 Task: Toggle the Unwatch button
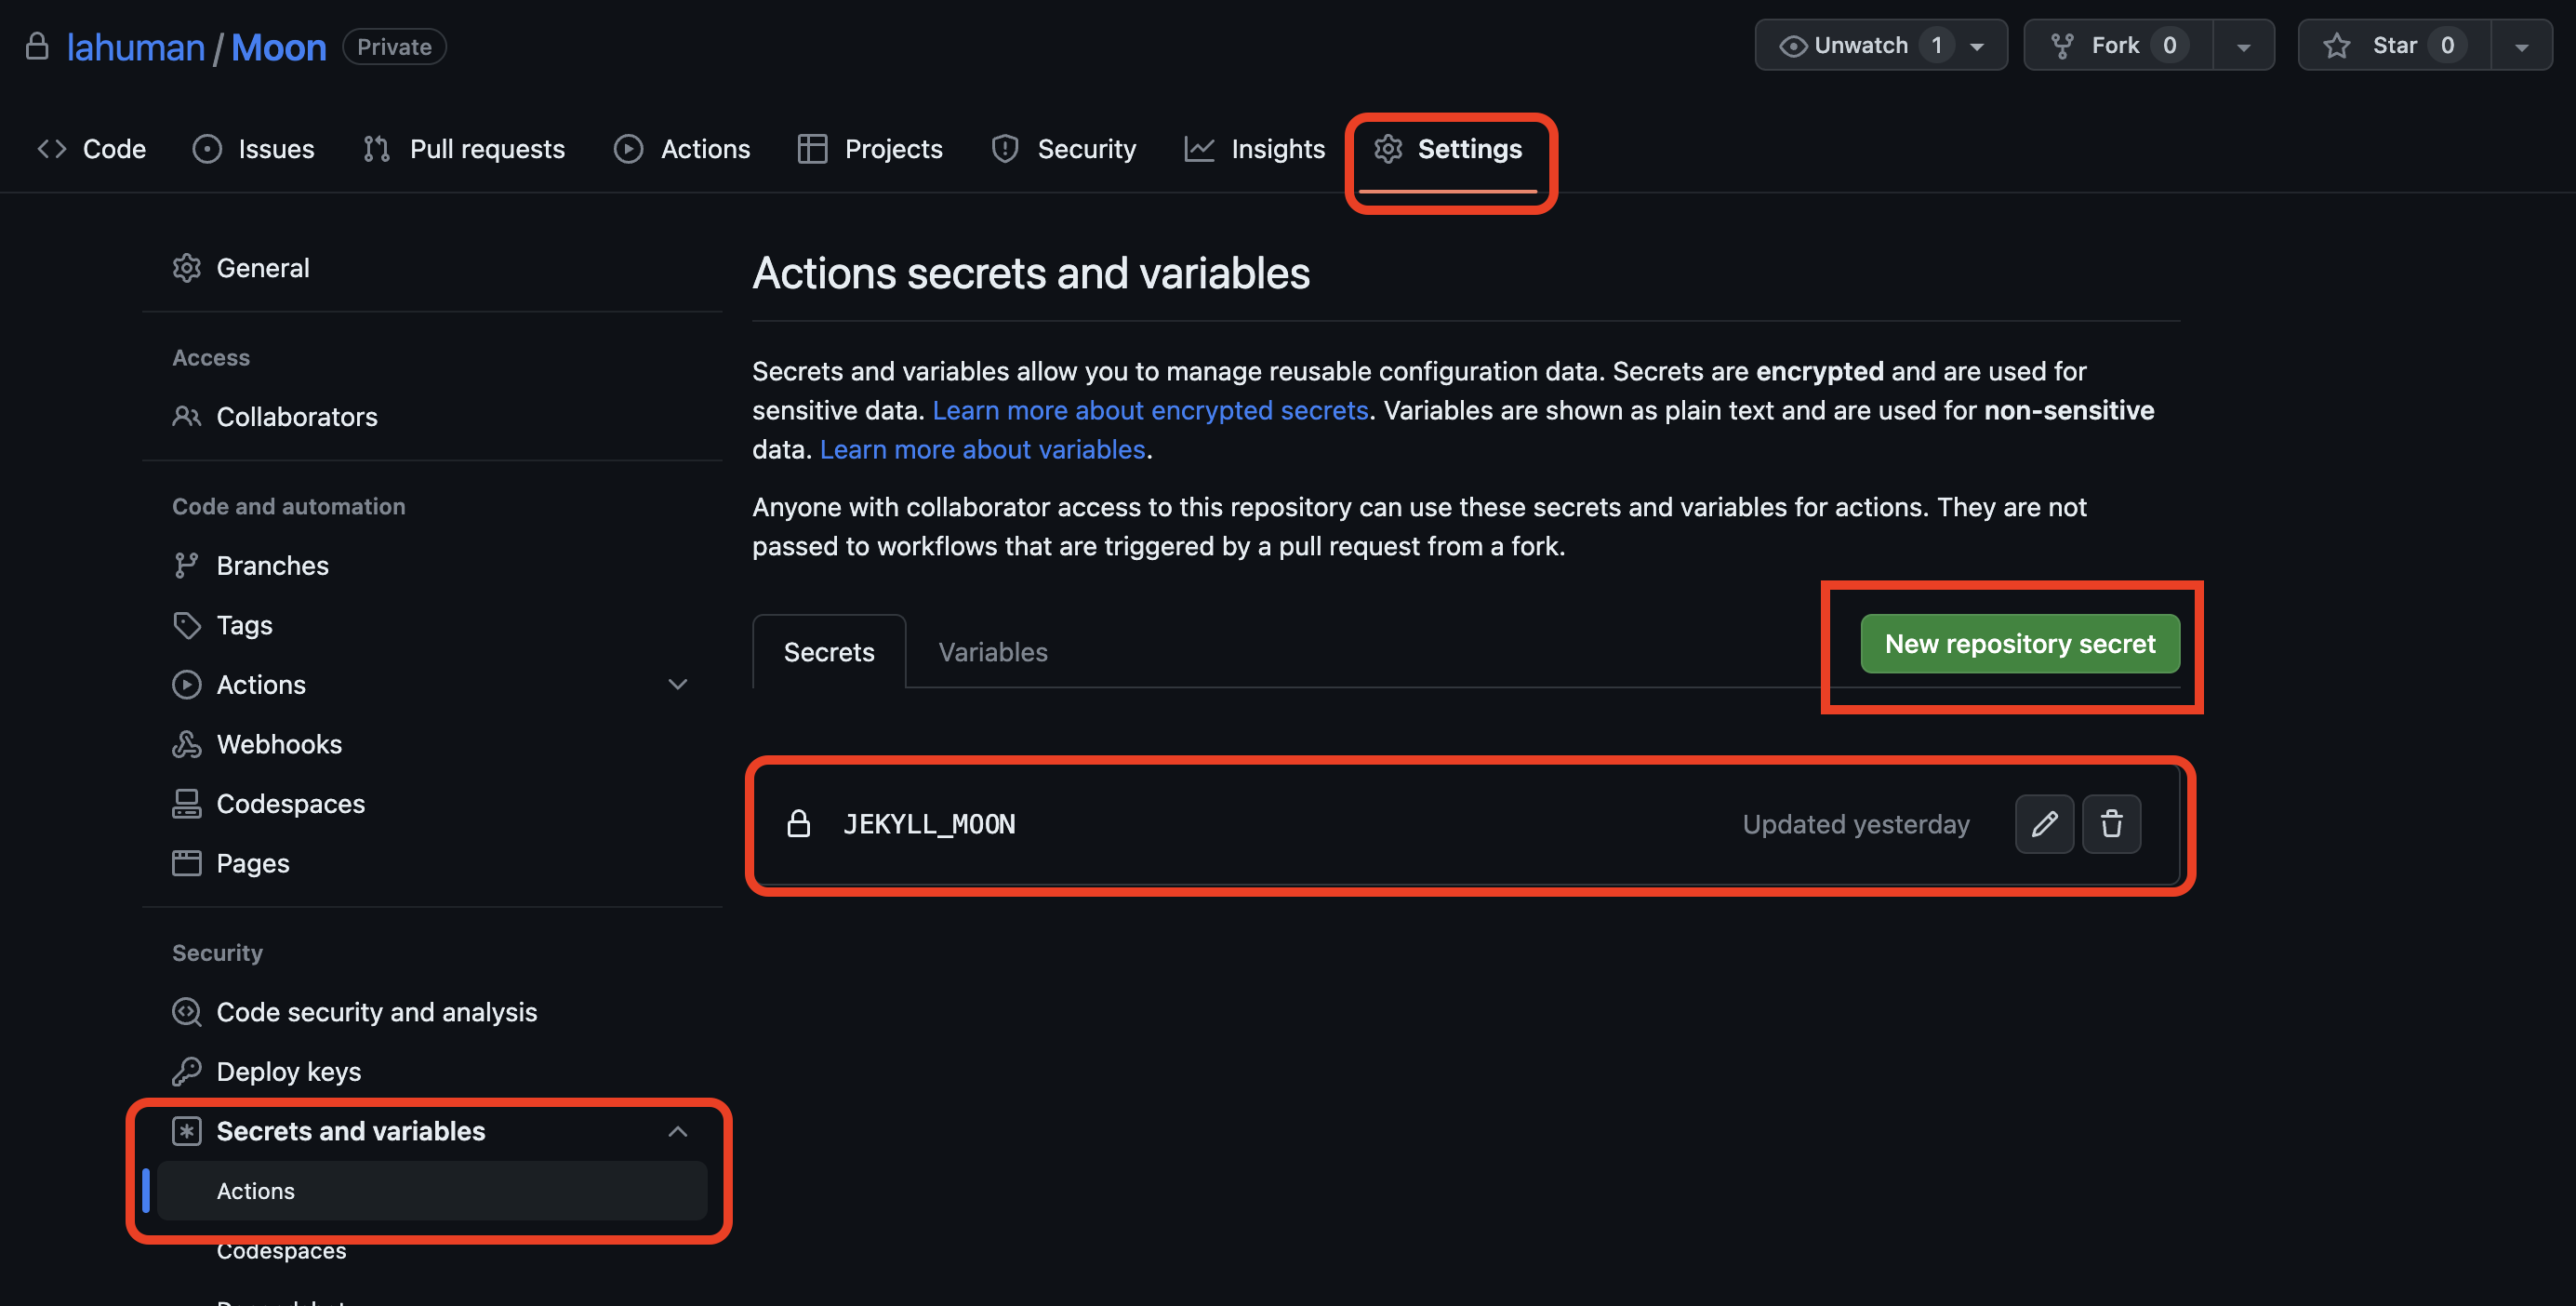click(x=1858, y=46)
